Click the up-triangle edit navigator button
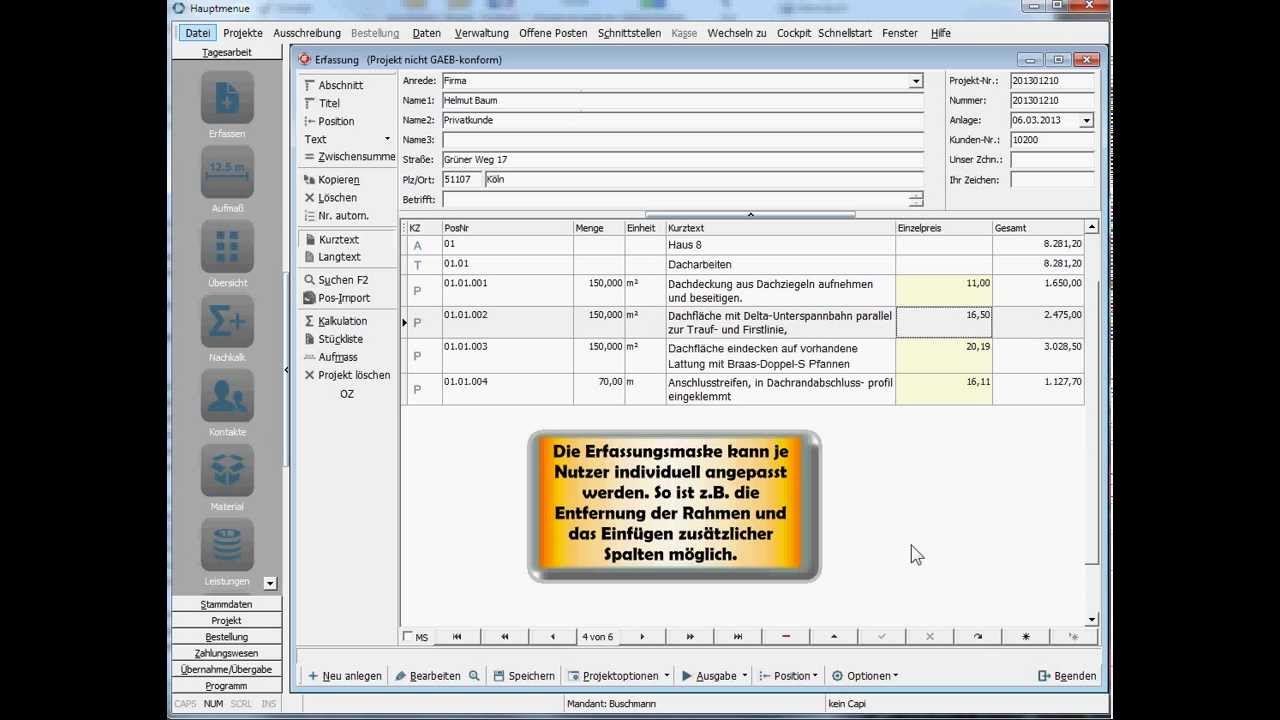 pos(834,637)
